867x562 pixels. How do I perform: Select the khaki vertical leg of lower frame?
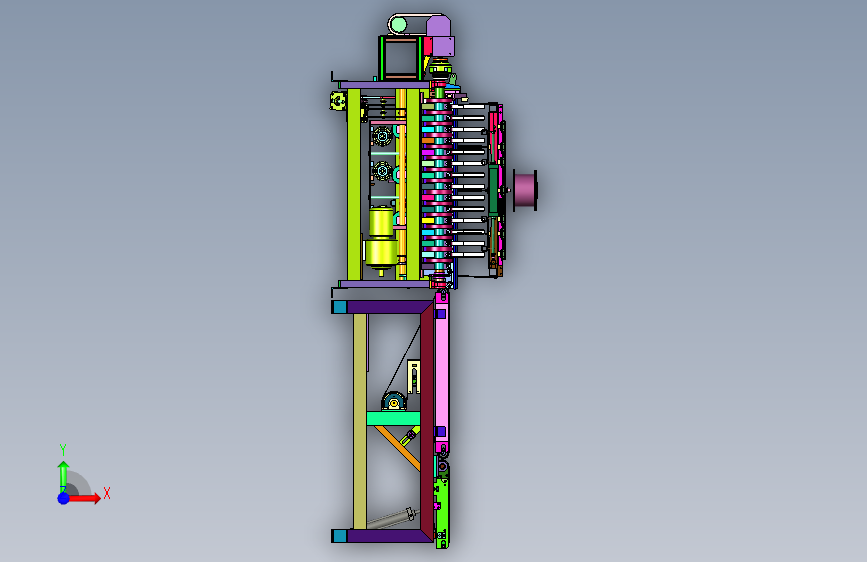click(x=359, y=422)
